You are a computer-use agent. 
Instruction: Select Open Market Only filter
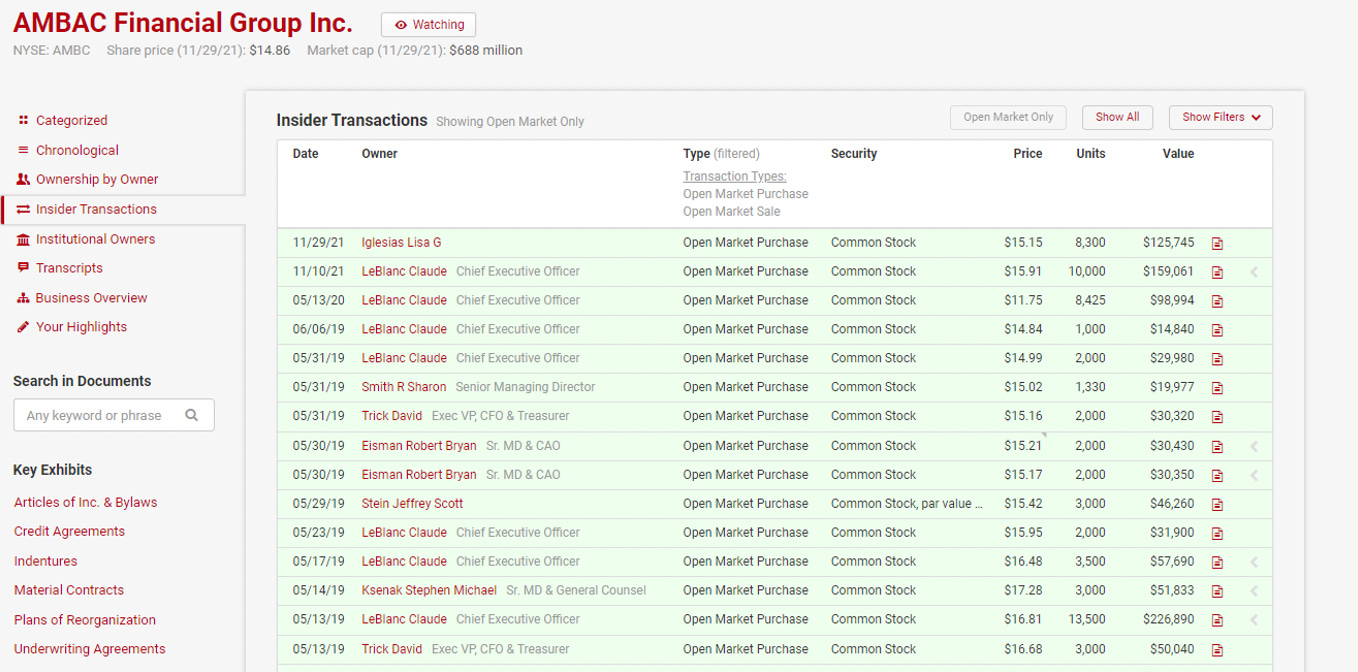coord(1008,117)
